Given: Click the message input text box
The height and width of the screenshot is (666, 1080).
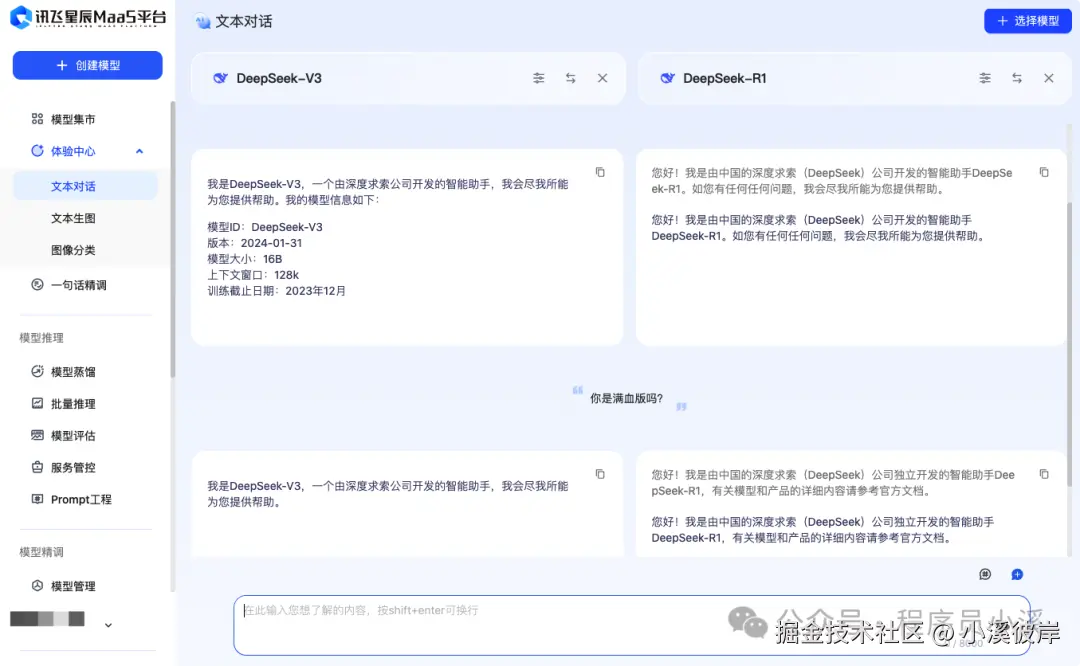Looking at the screenshot, I should click(632, 625).
